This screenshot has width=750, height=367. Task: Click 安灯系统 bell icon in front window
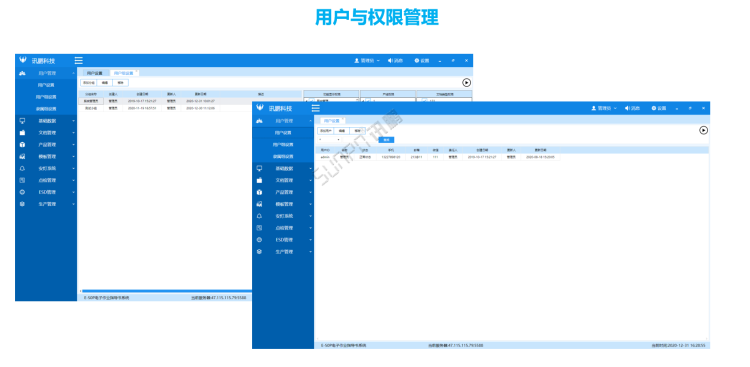(260, 216)
